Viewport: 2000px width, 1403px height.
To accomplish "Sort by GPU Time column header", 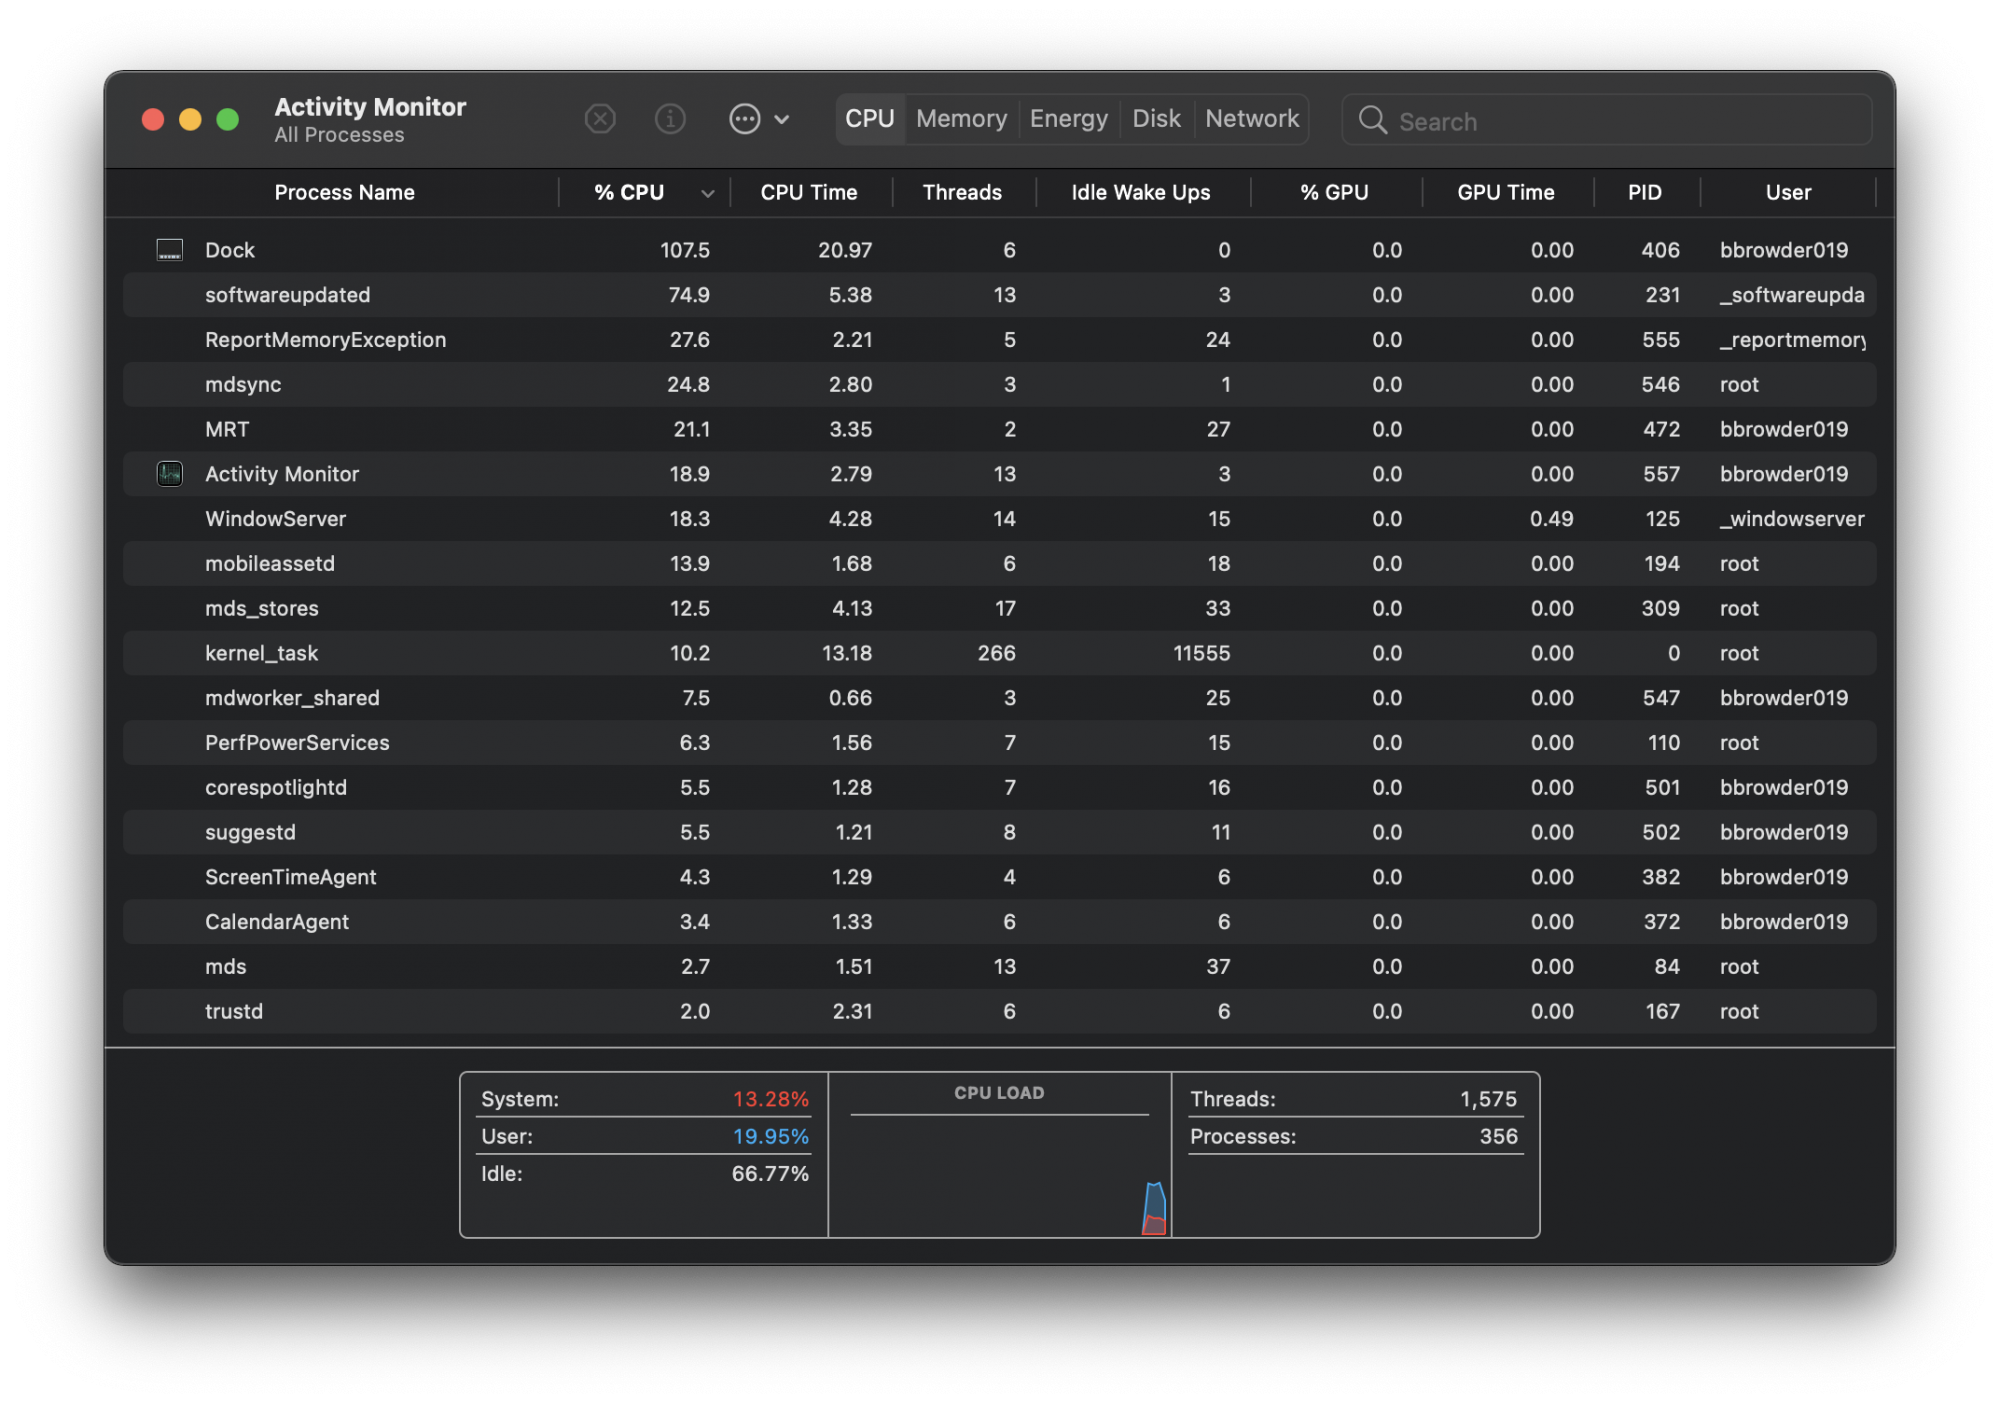I will (1506, 192).
